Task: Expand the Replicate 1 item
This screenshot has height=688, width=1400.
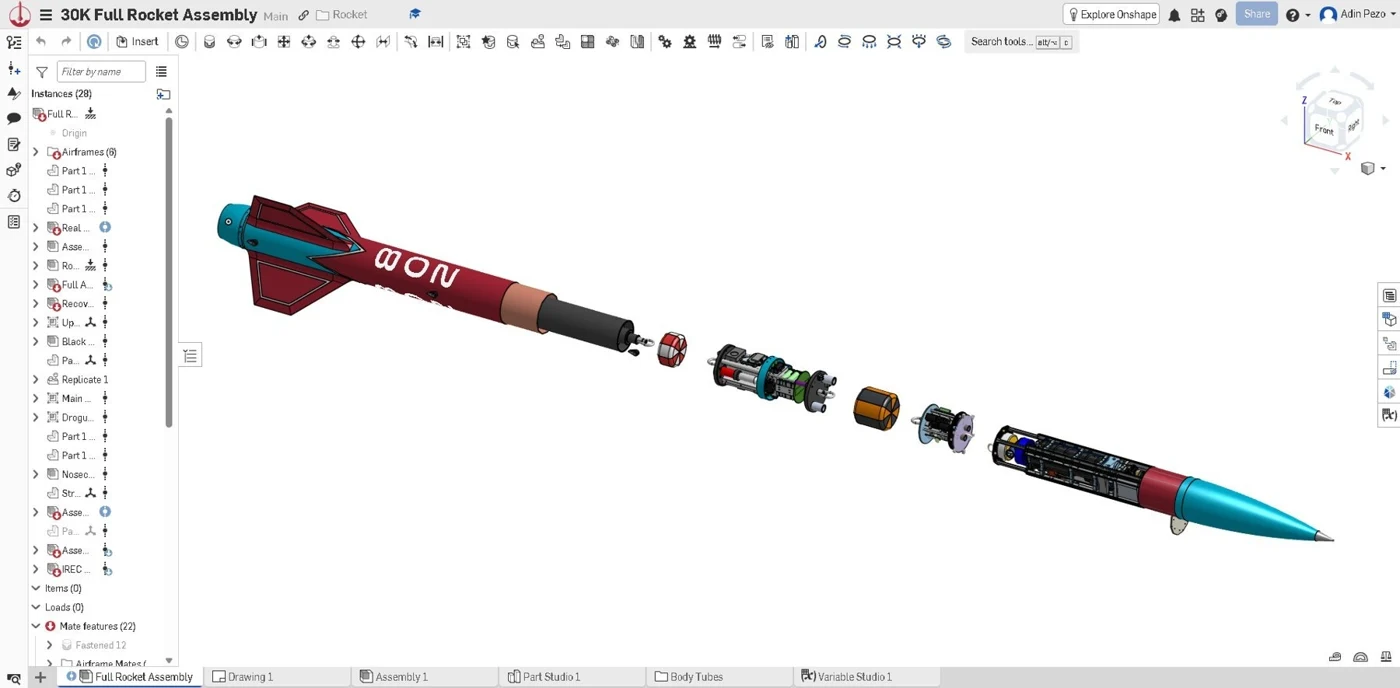Action: click(x=36, y=380)
